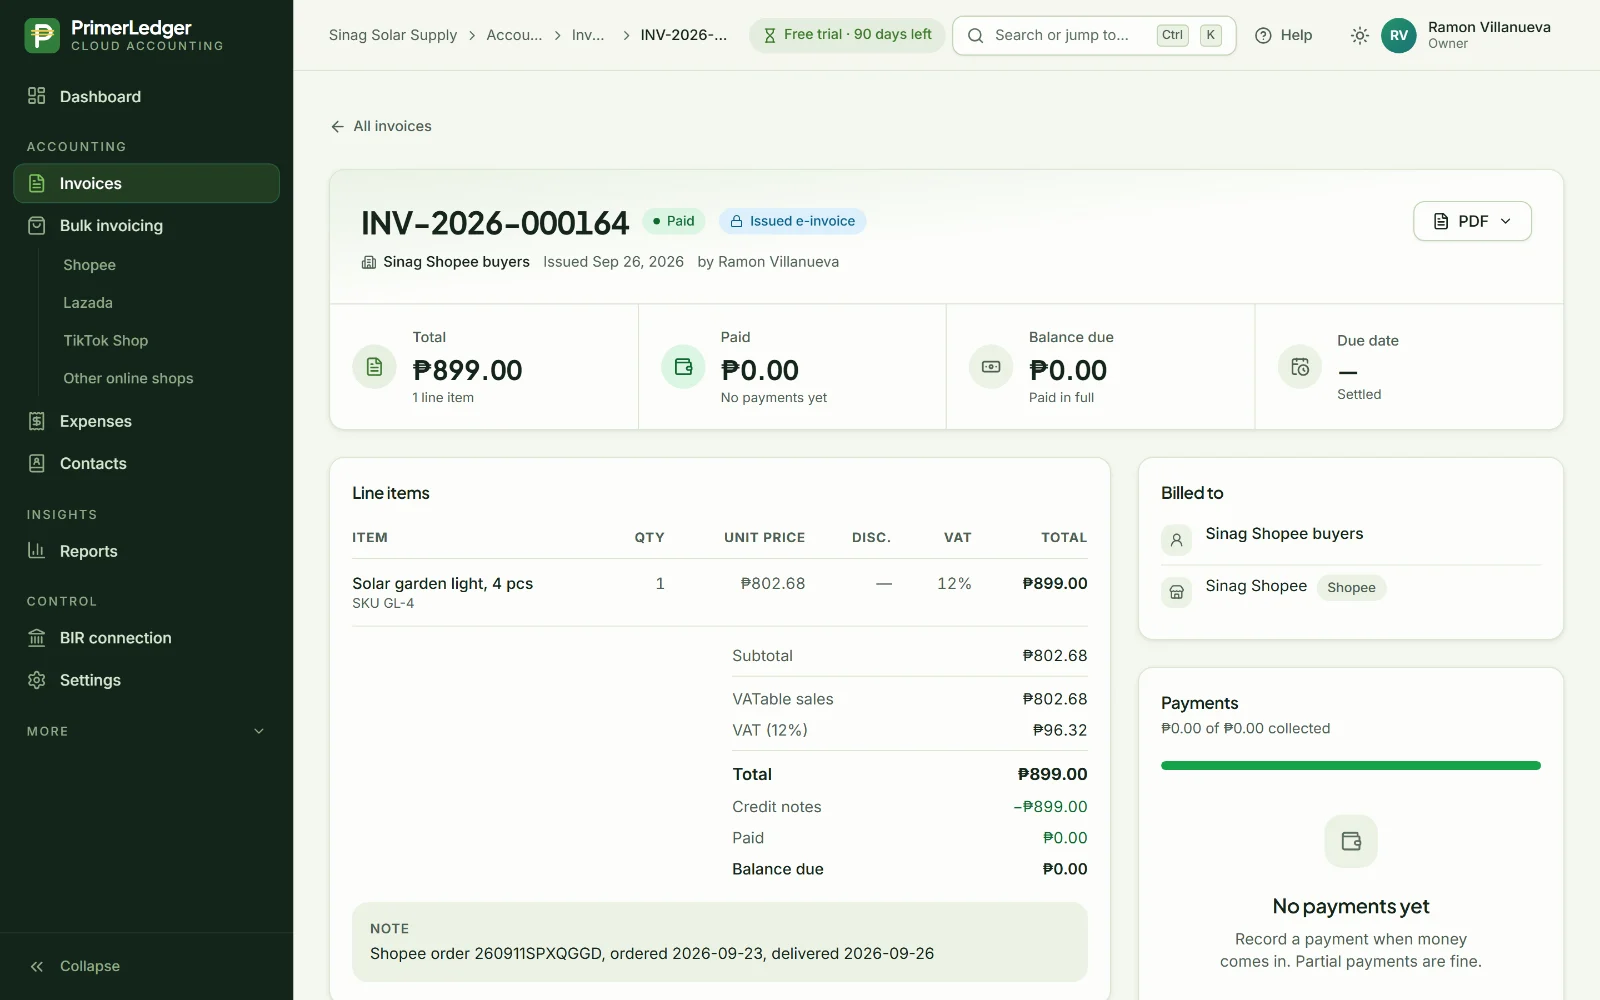This screenshot has height=1000, width=1600.
Task: Click Sinag Solar Supply breadcrumb
Action: [392, 35]
